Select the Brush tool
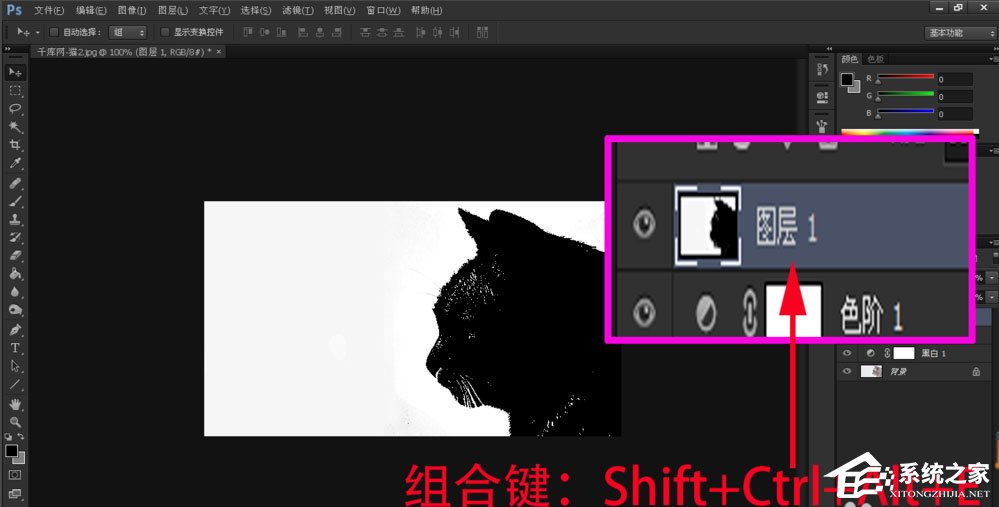This screenshot has width=999, height=507. 15,201
